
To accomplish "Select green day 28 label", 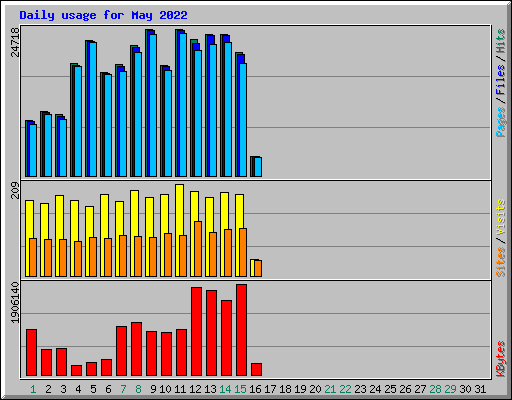I will coord(435,389).
